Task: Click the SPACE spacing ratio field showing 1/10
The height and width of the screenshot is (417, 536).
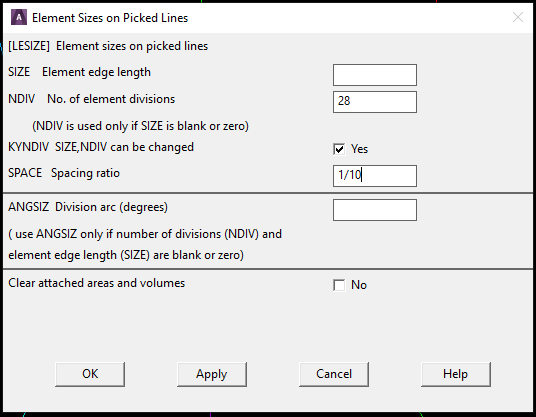Action: click(x=375, y=176)
